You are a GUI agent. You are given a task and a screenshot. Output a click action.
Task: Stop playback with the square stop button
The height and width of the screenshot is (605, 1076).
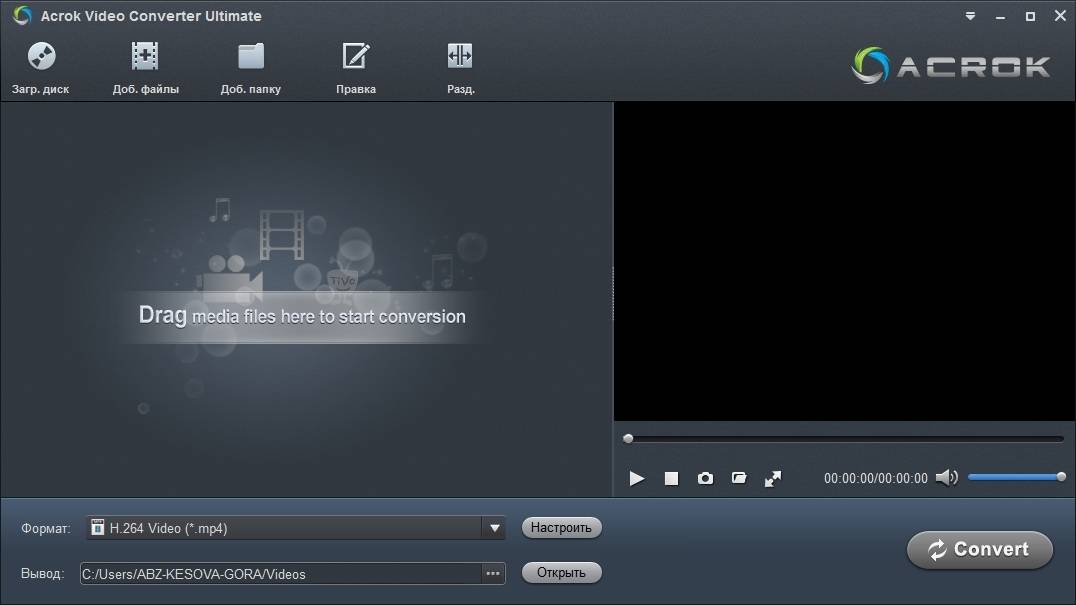(x=671, y=478)
